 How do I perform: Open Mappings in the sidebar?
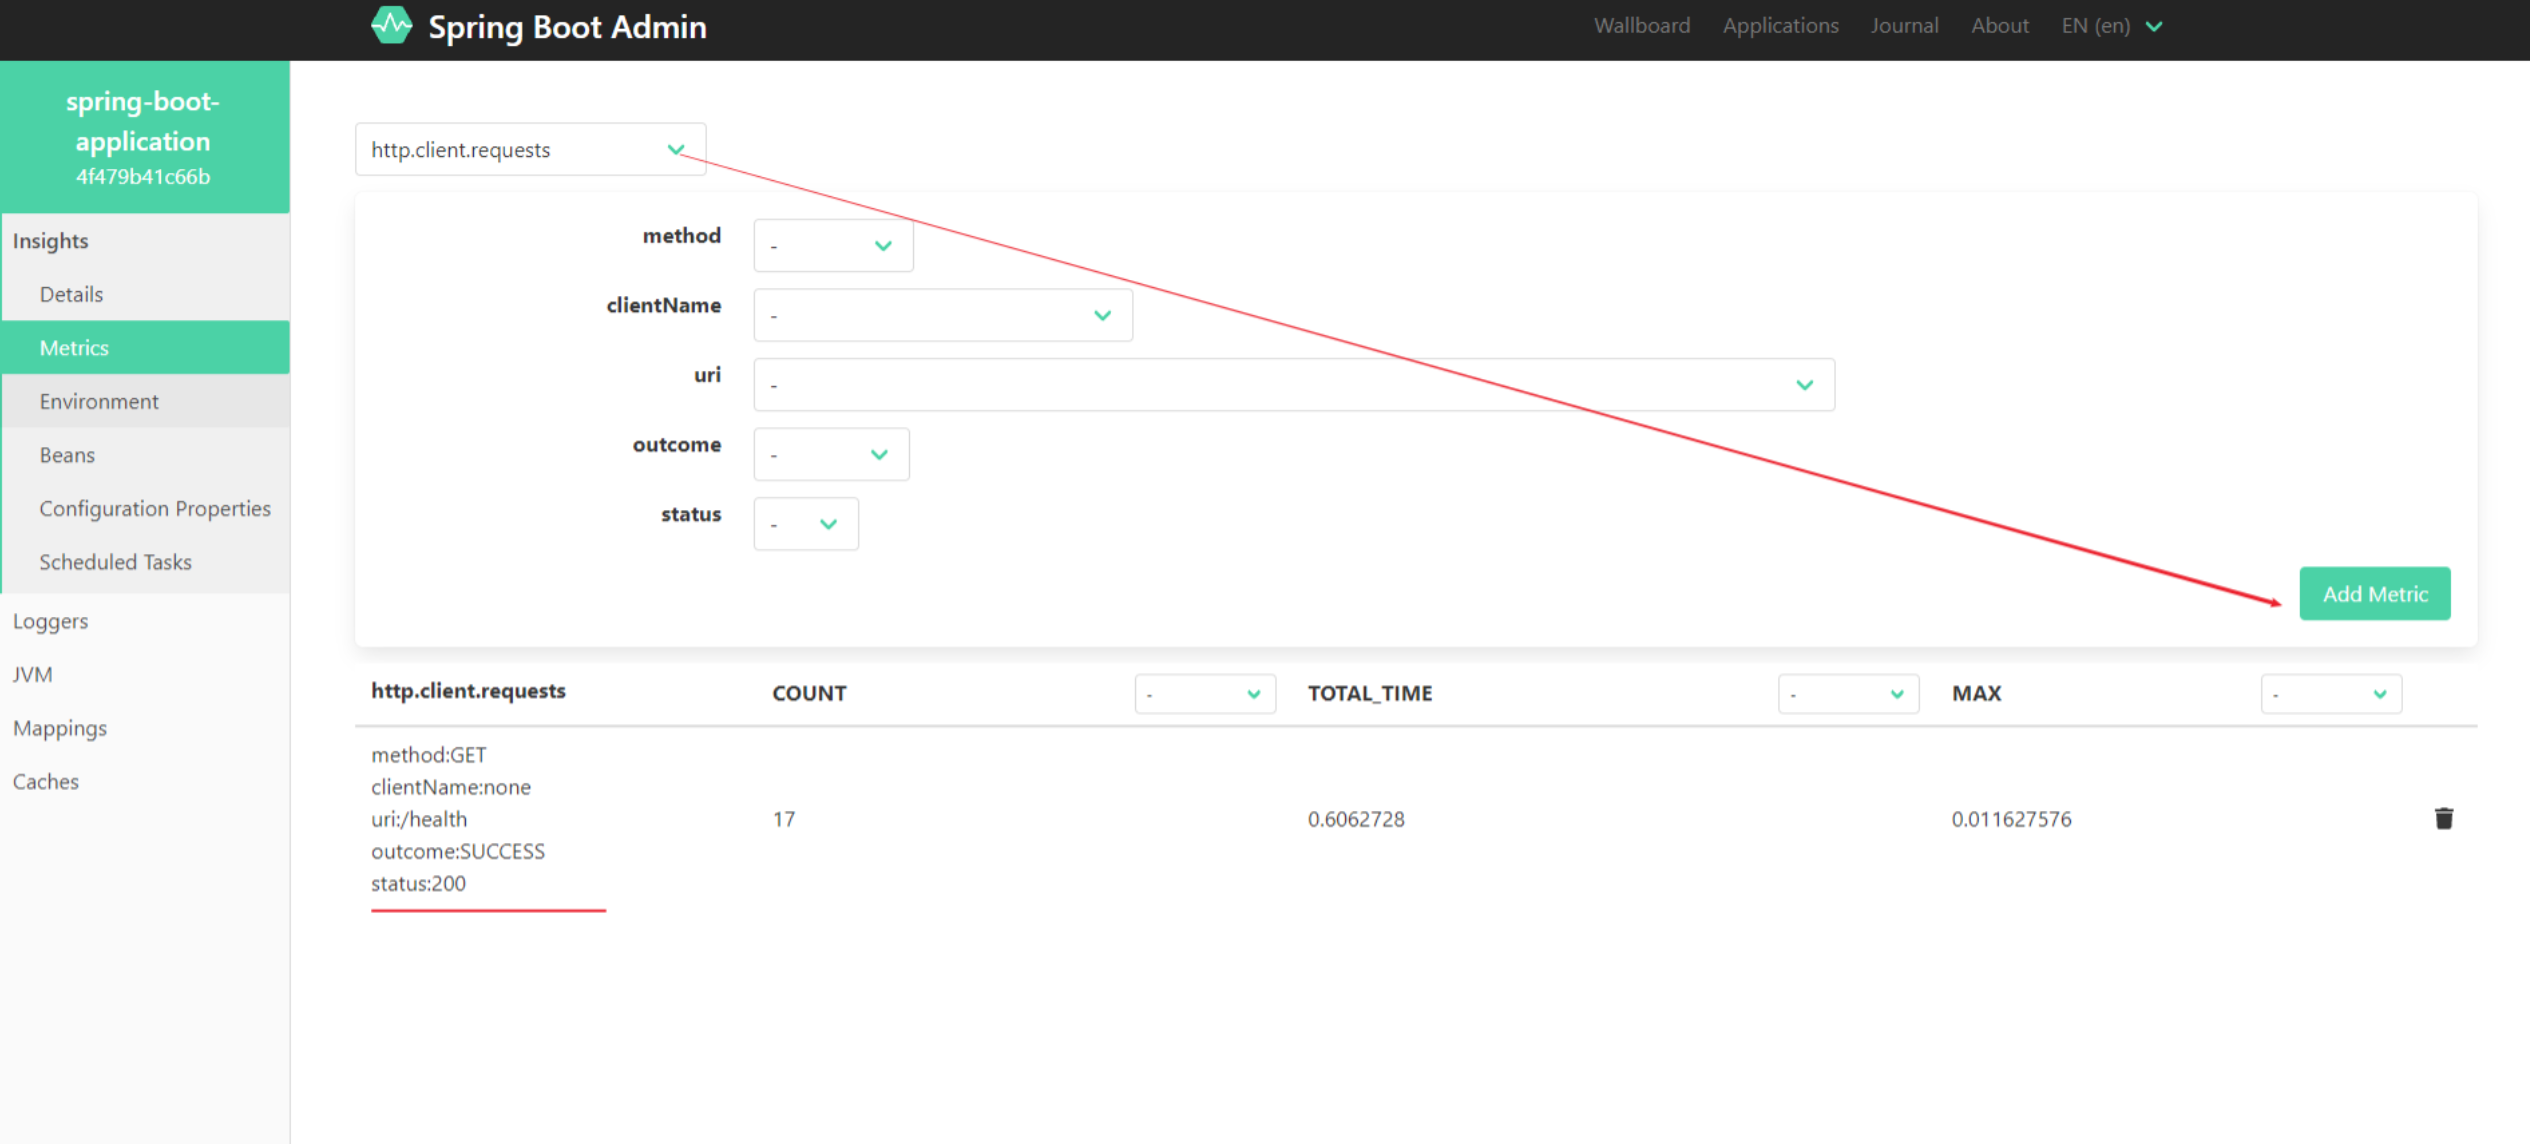tap(145, 728)
